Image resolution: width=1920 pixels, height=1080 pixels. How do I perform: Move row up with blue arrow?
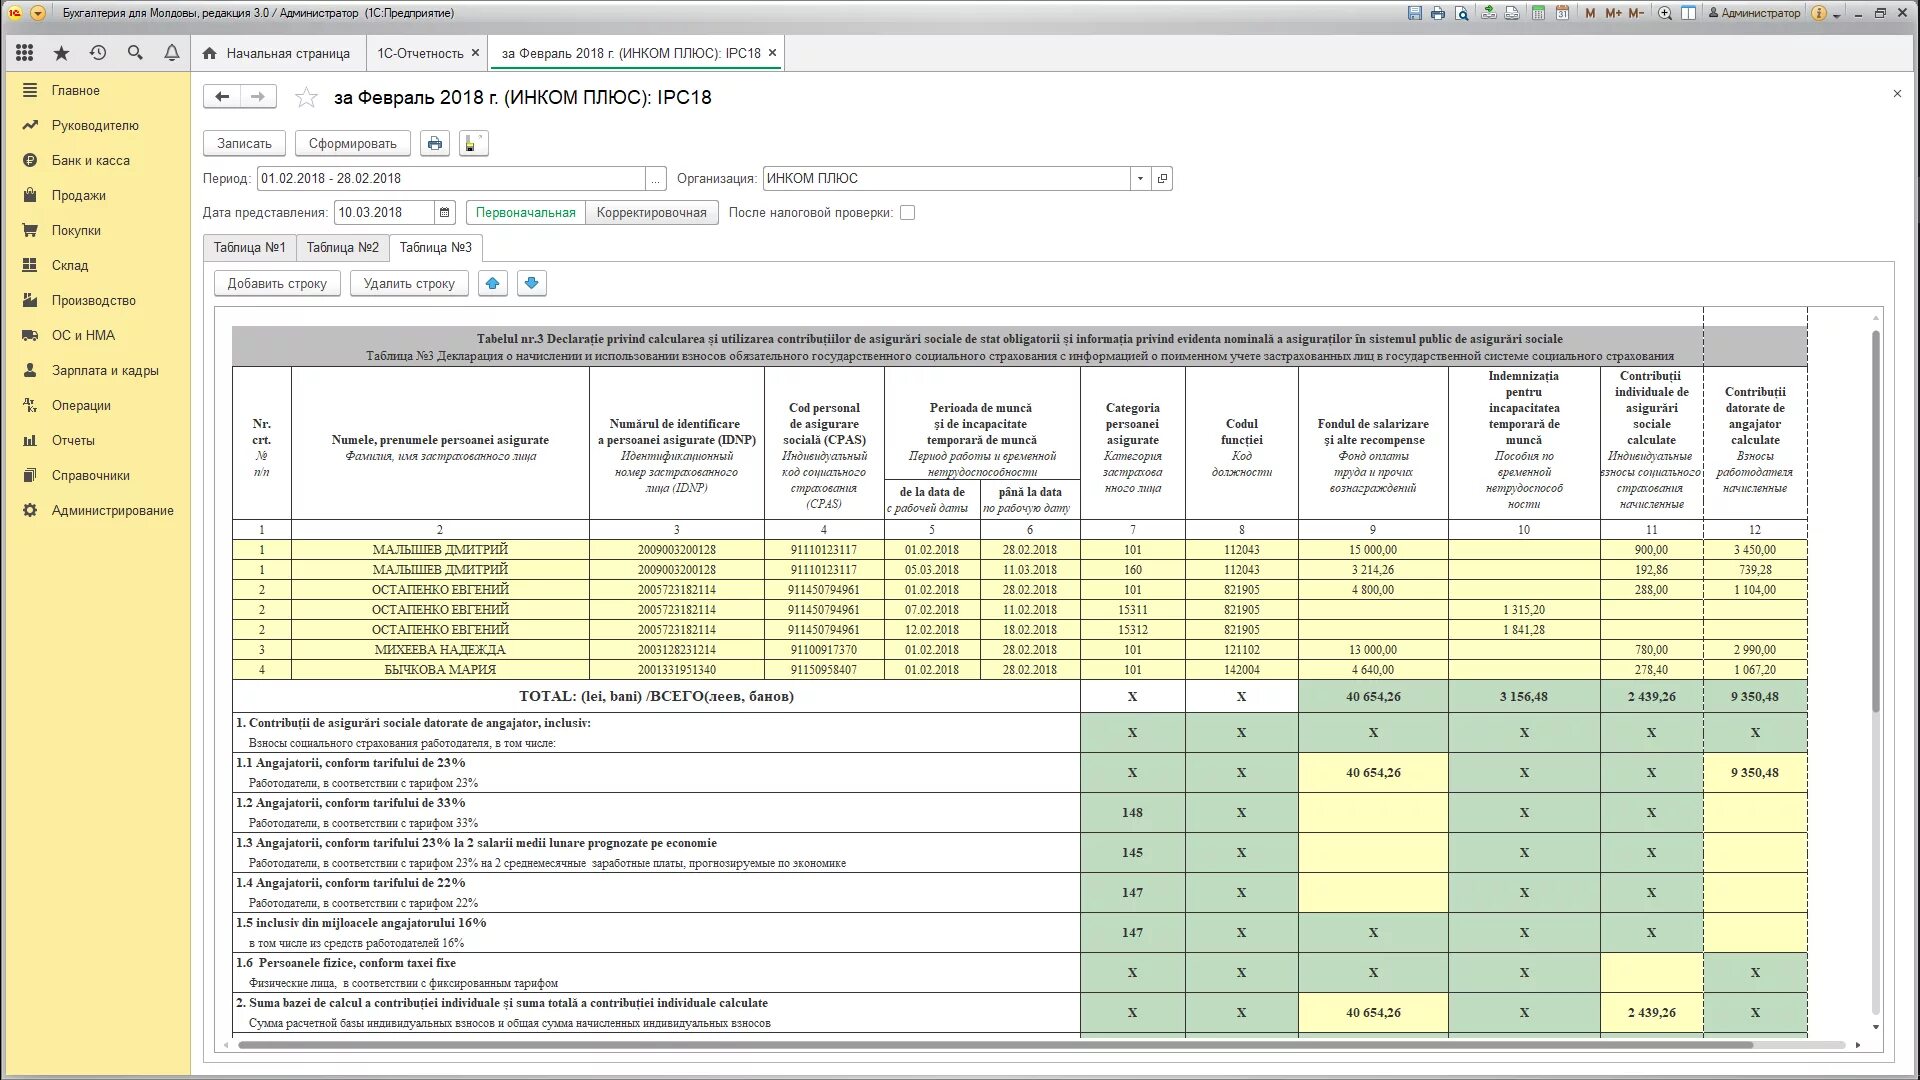pos(492,283)
